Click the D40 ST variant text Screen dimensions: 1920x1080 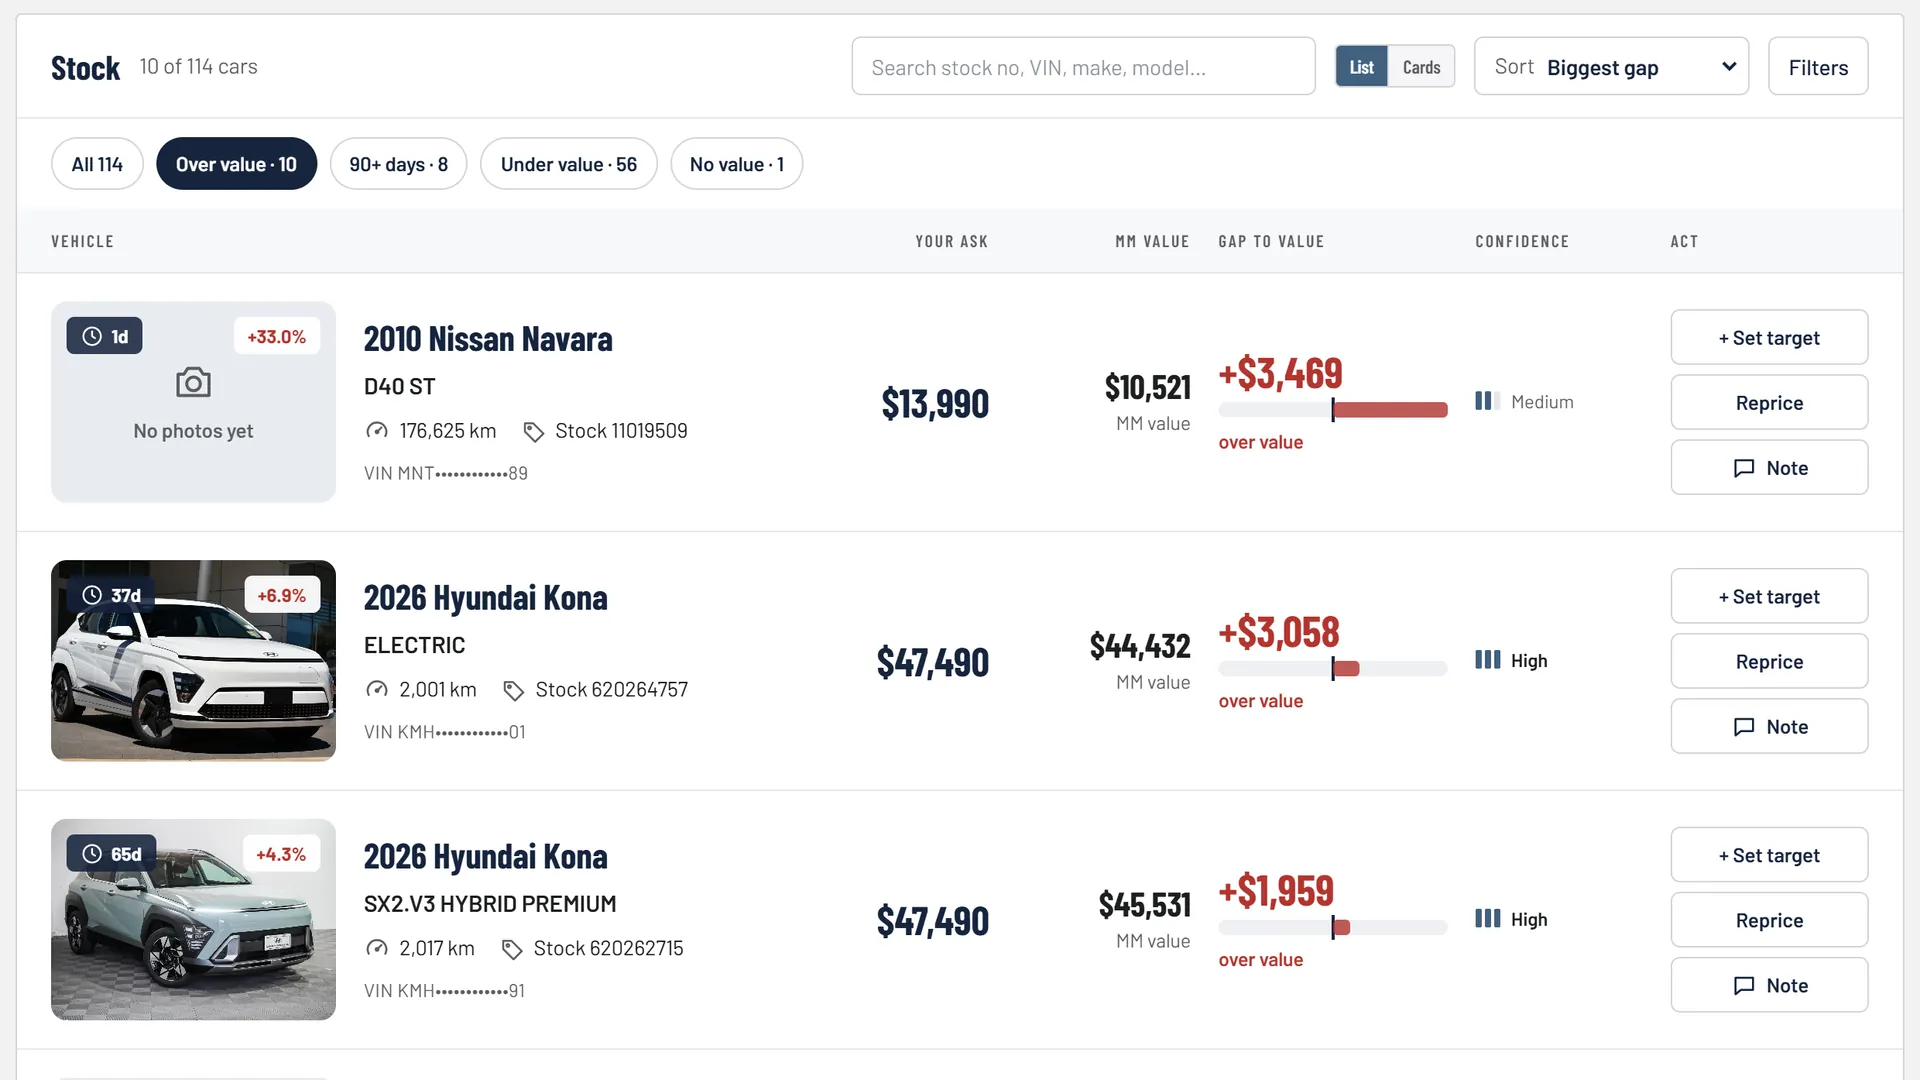(399, 387)
